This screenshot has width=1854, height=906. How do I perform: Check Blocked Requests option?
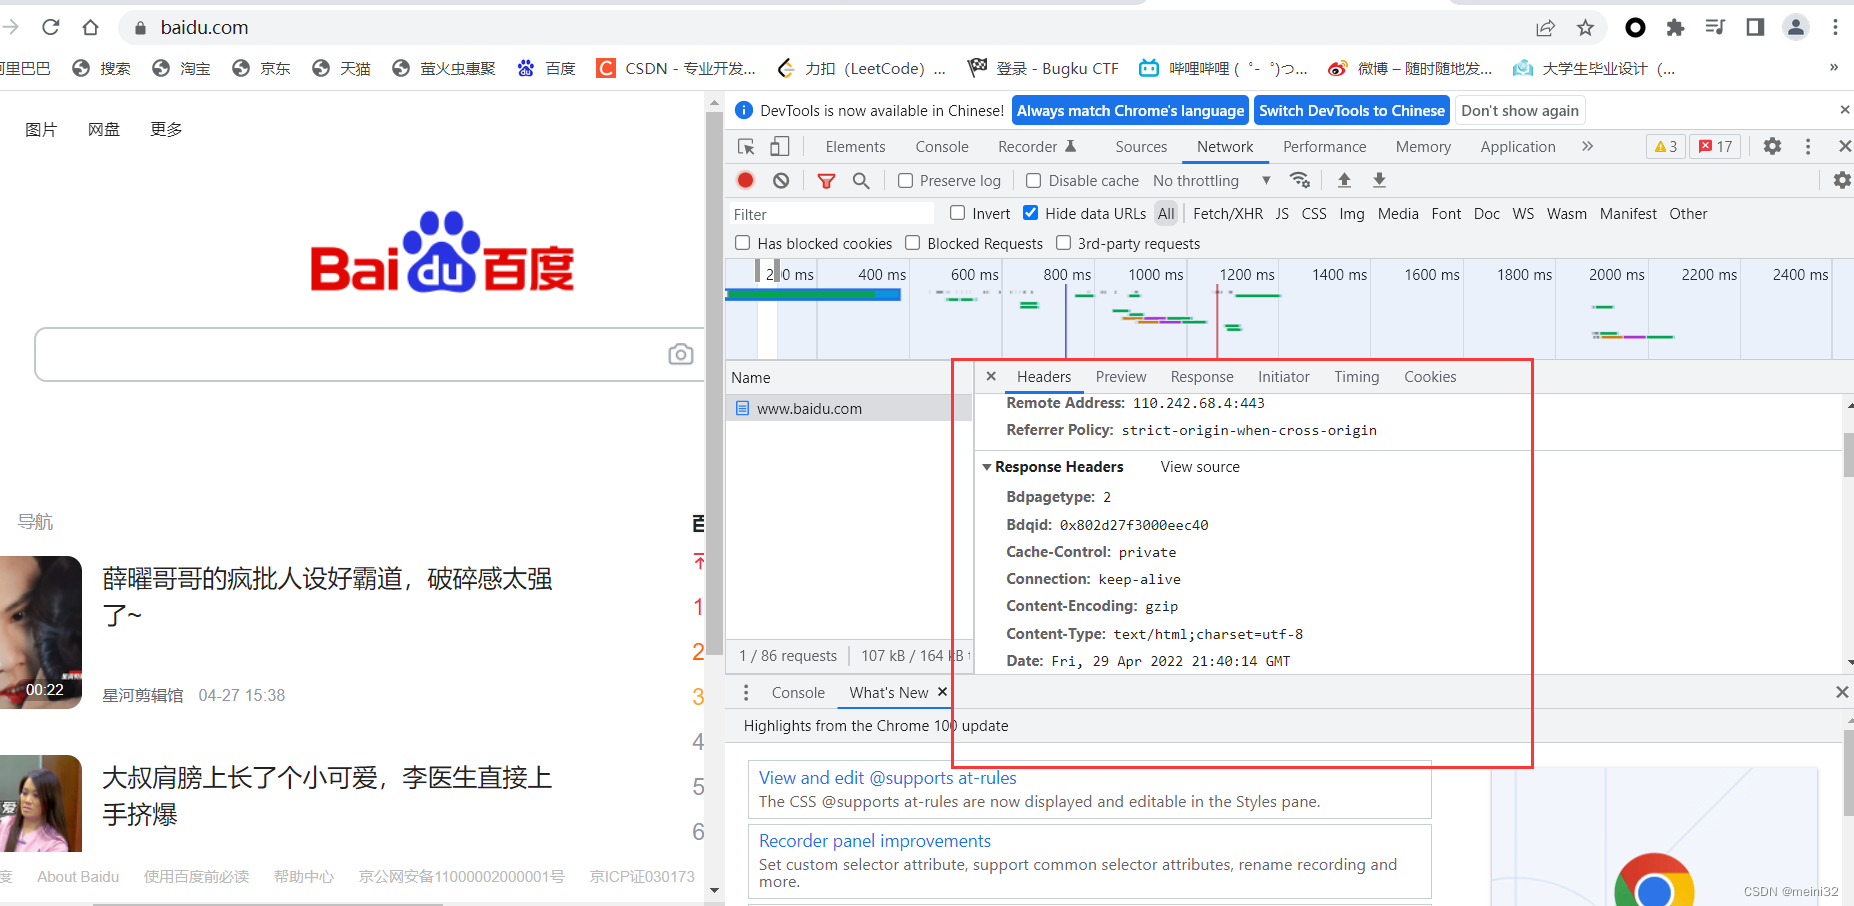tap(912, 243)
